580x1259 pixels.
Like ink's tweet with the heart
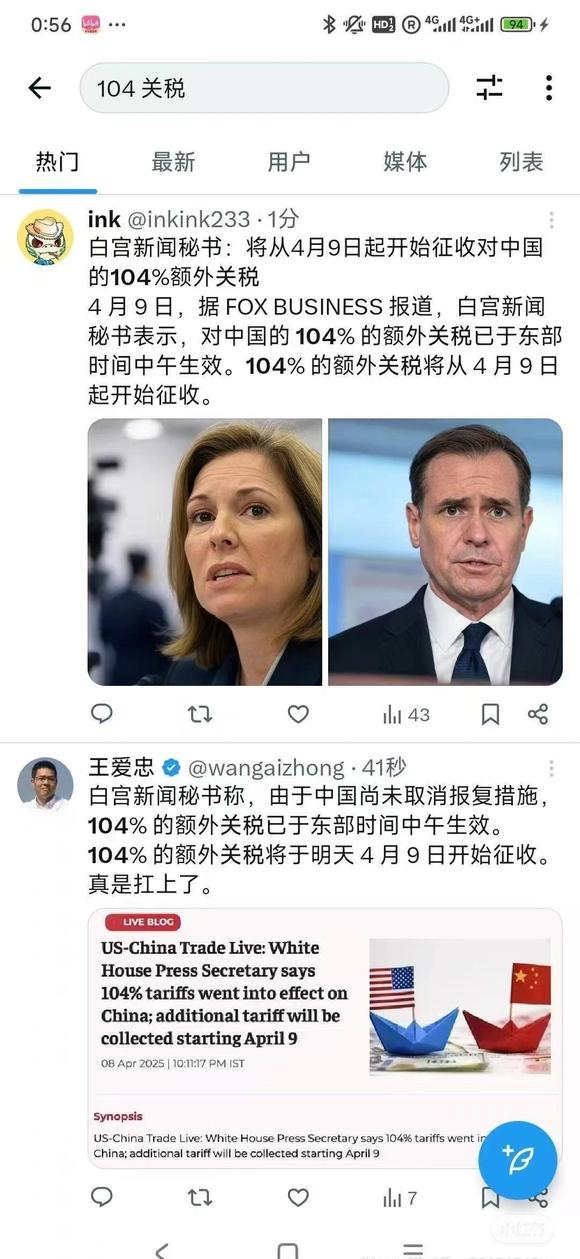pyautogui.click(x=298, y=714)
